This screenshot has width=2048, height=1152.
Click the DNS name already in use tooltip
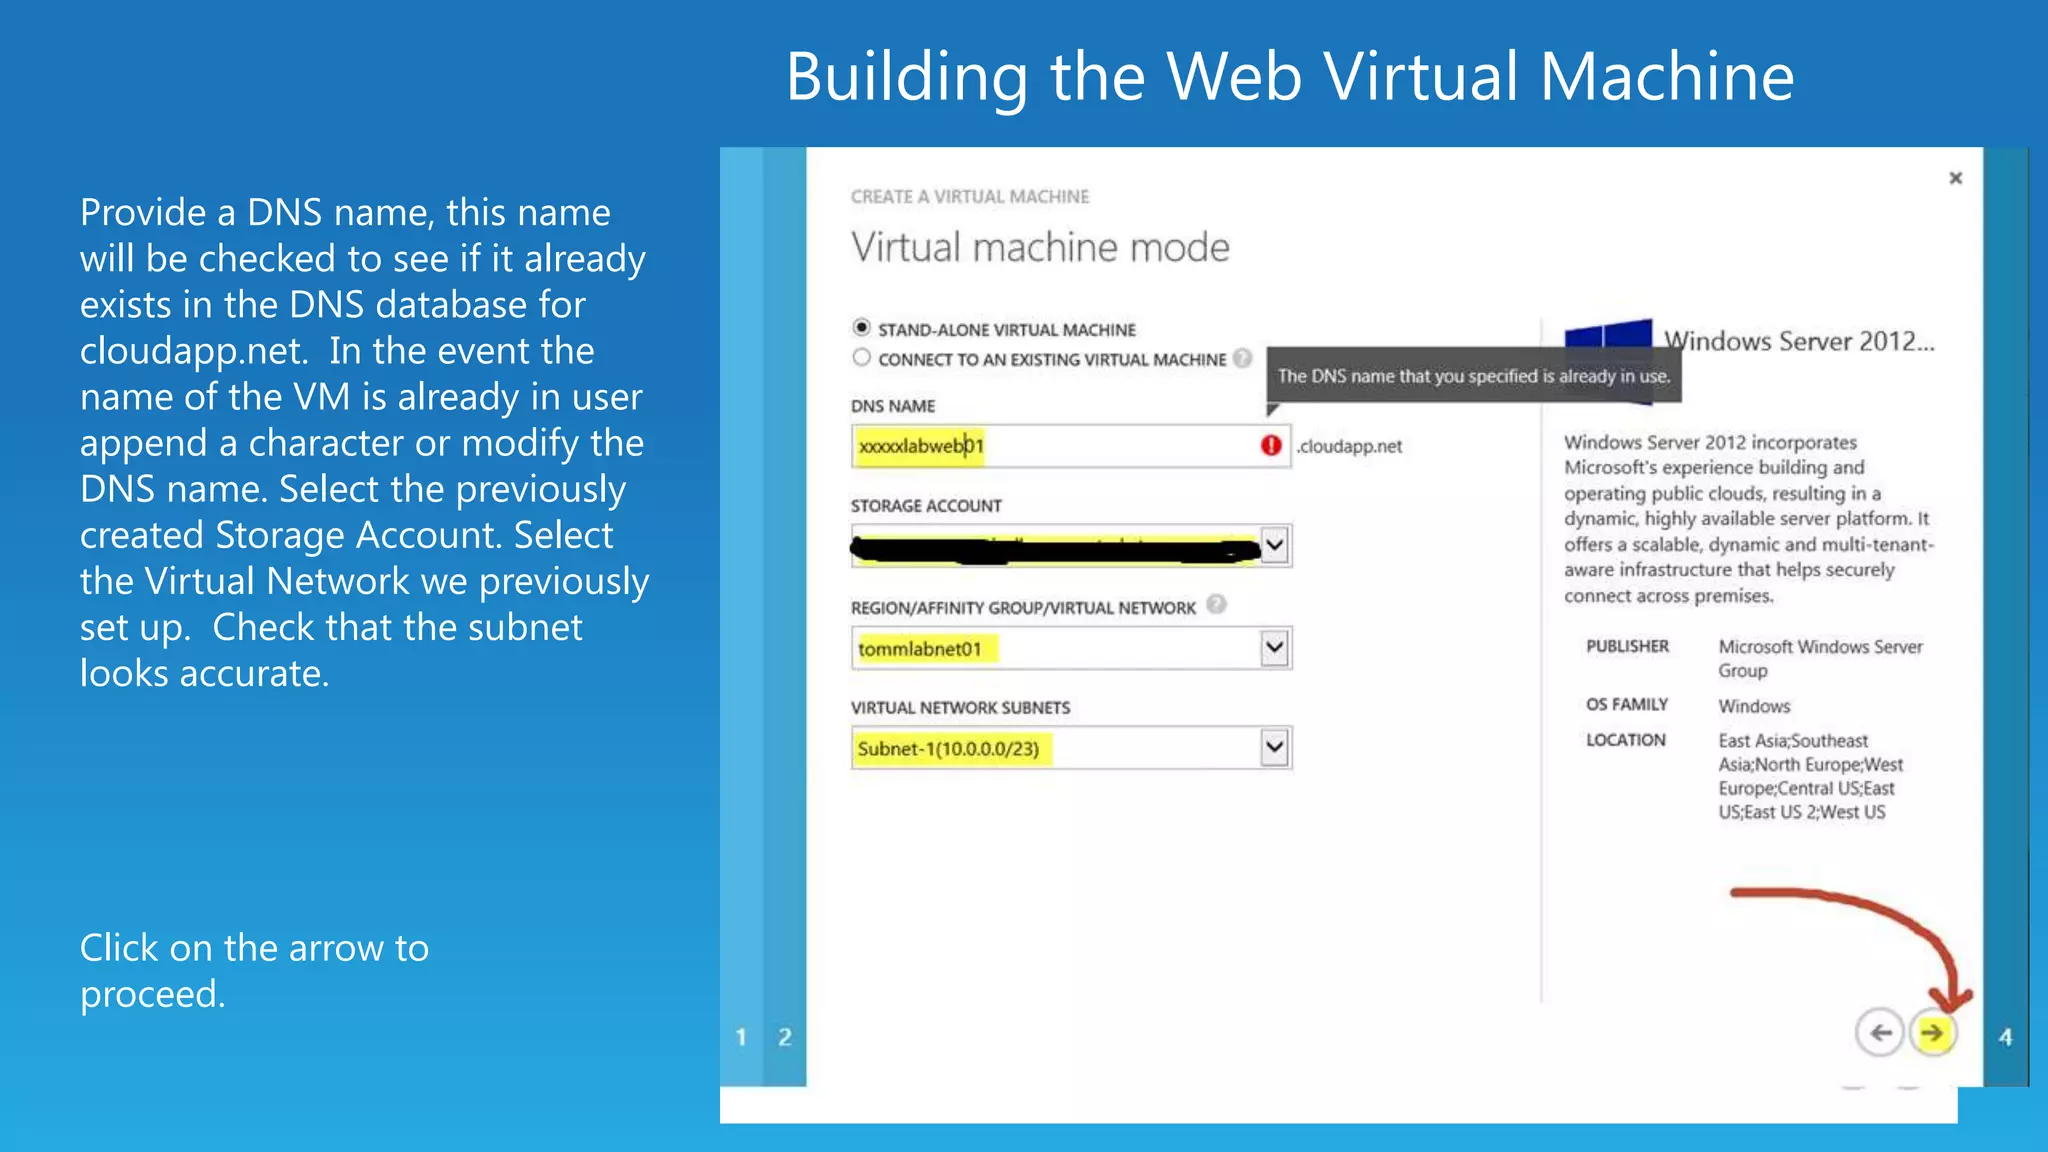1474,376
